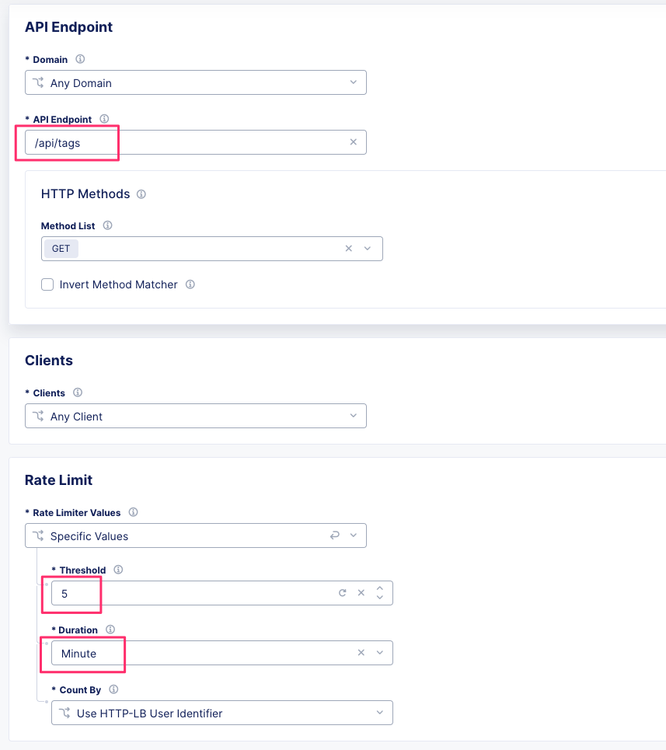Reset Rate Limiter Values with the return-arrow icon

[335, 536]
